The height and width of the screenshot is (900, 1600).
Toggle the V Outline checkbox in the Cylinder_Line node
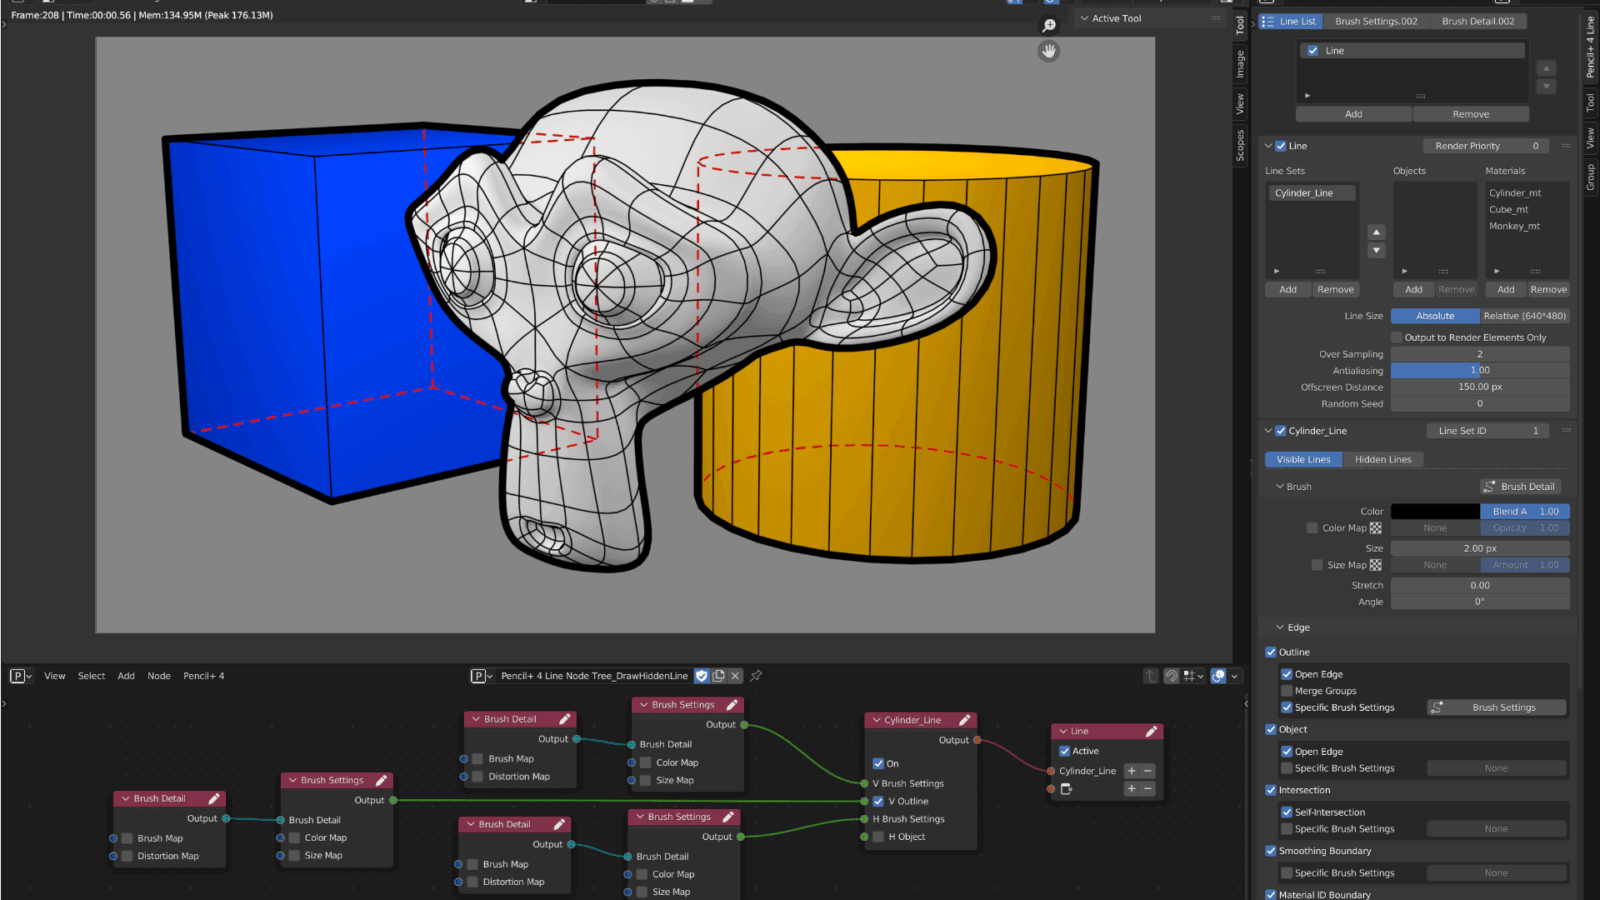coord(878,801)
